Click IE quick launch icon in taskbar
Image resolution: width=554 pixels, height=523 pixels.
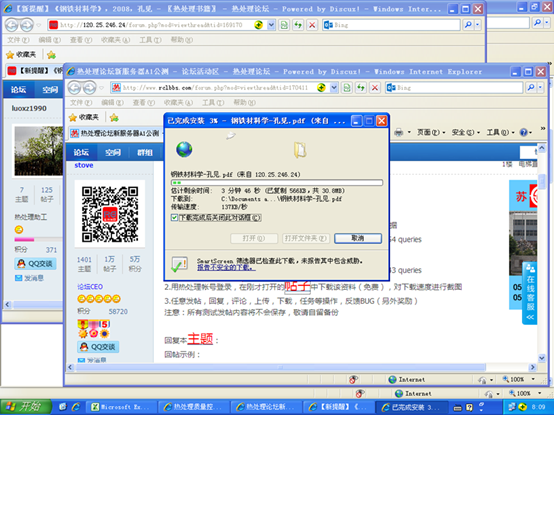(x=75, y=407)
